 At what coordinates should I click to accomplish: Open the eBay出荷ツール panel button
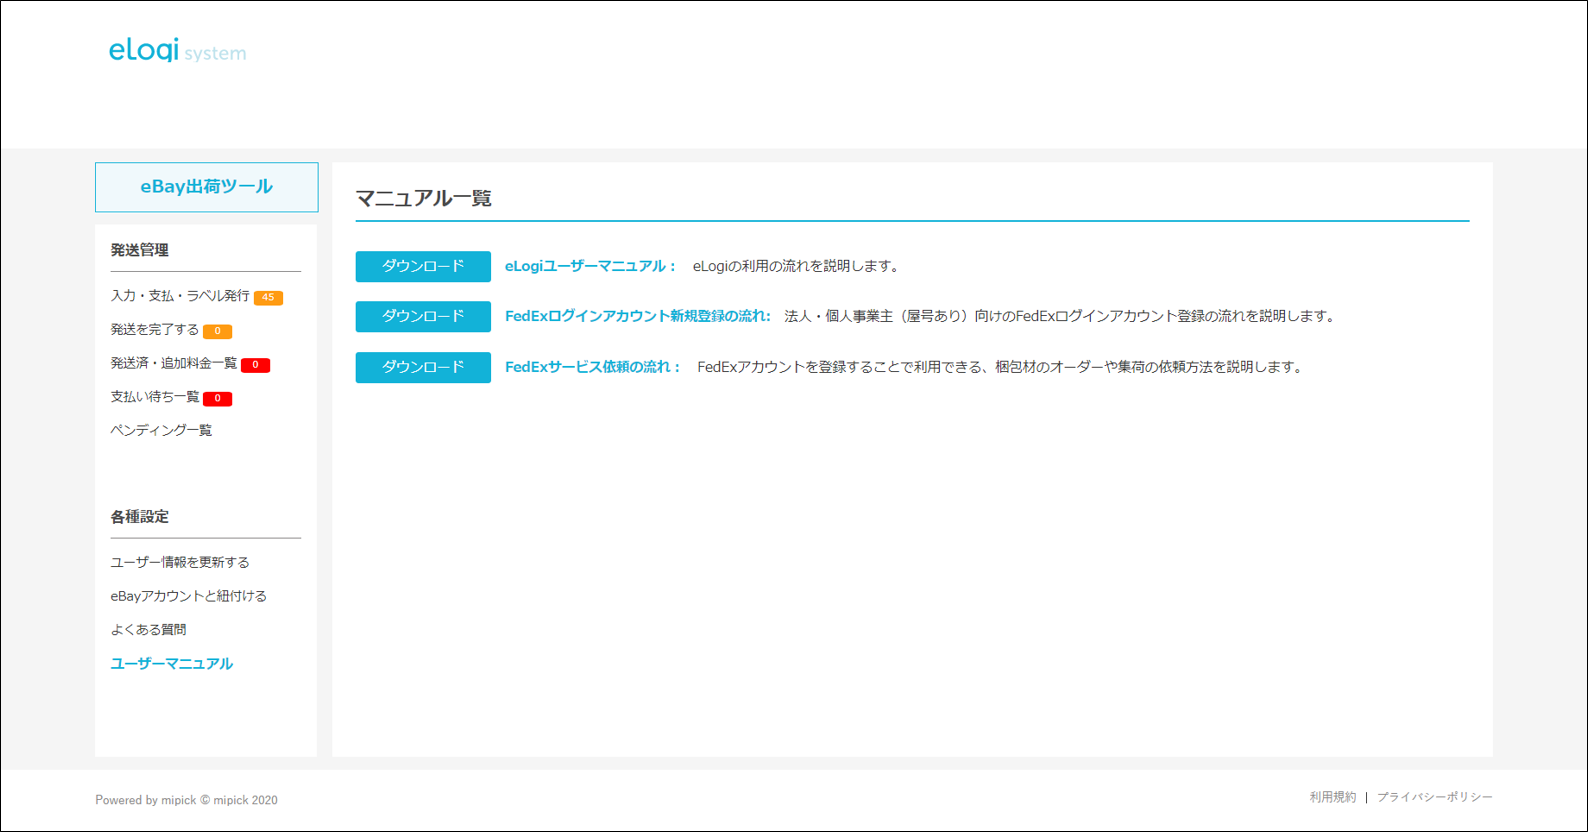(x=207, y=187)
